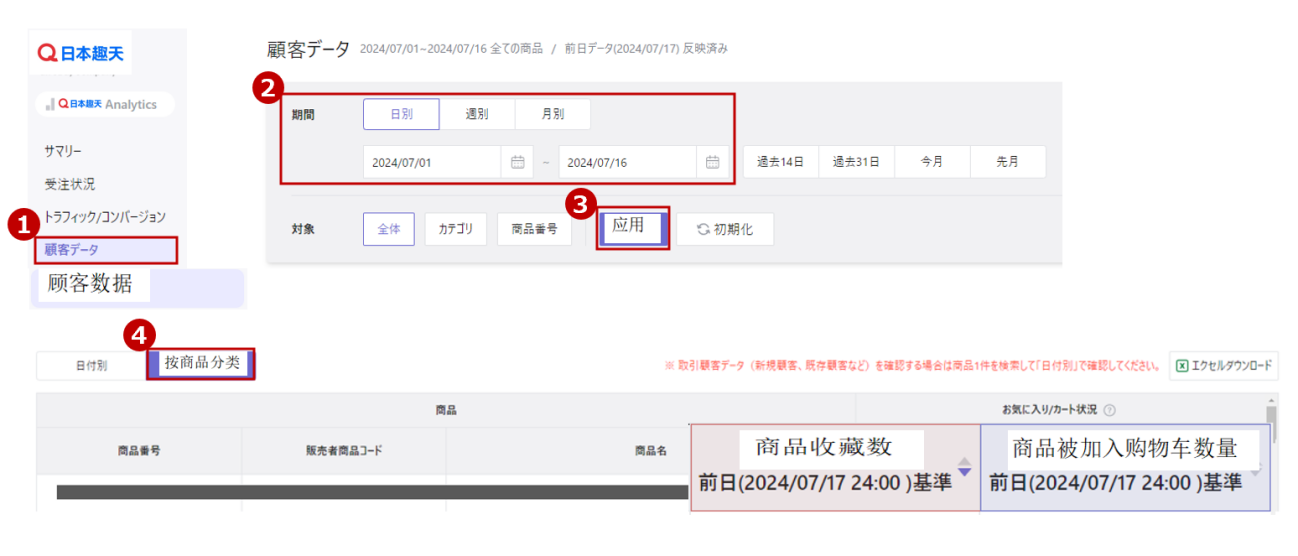This screenshot has width=1298, height=556.
Task: Select 週別 period mode
Action: pyautogui.click(x=477, y=114)
